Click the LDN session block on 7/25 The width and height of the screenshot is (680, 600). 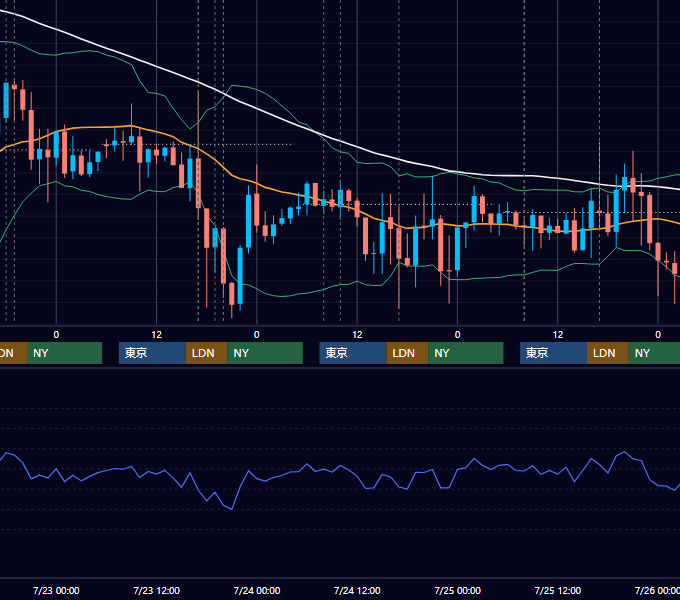tap(608, 353)
